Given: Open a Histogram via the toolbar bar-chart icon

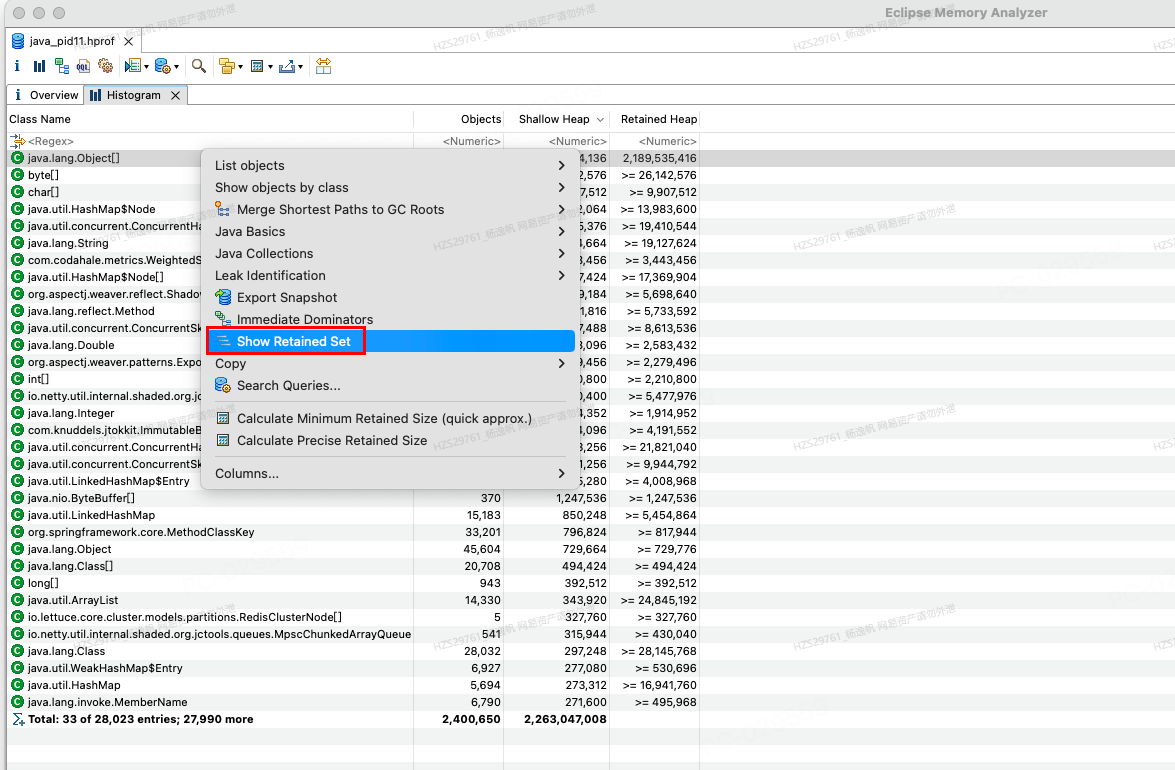Looking at the screenshot, I should 39,67.
